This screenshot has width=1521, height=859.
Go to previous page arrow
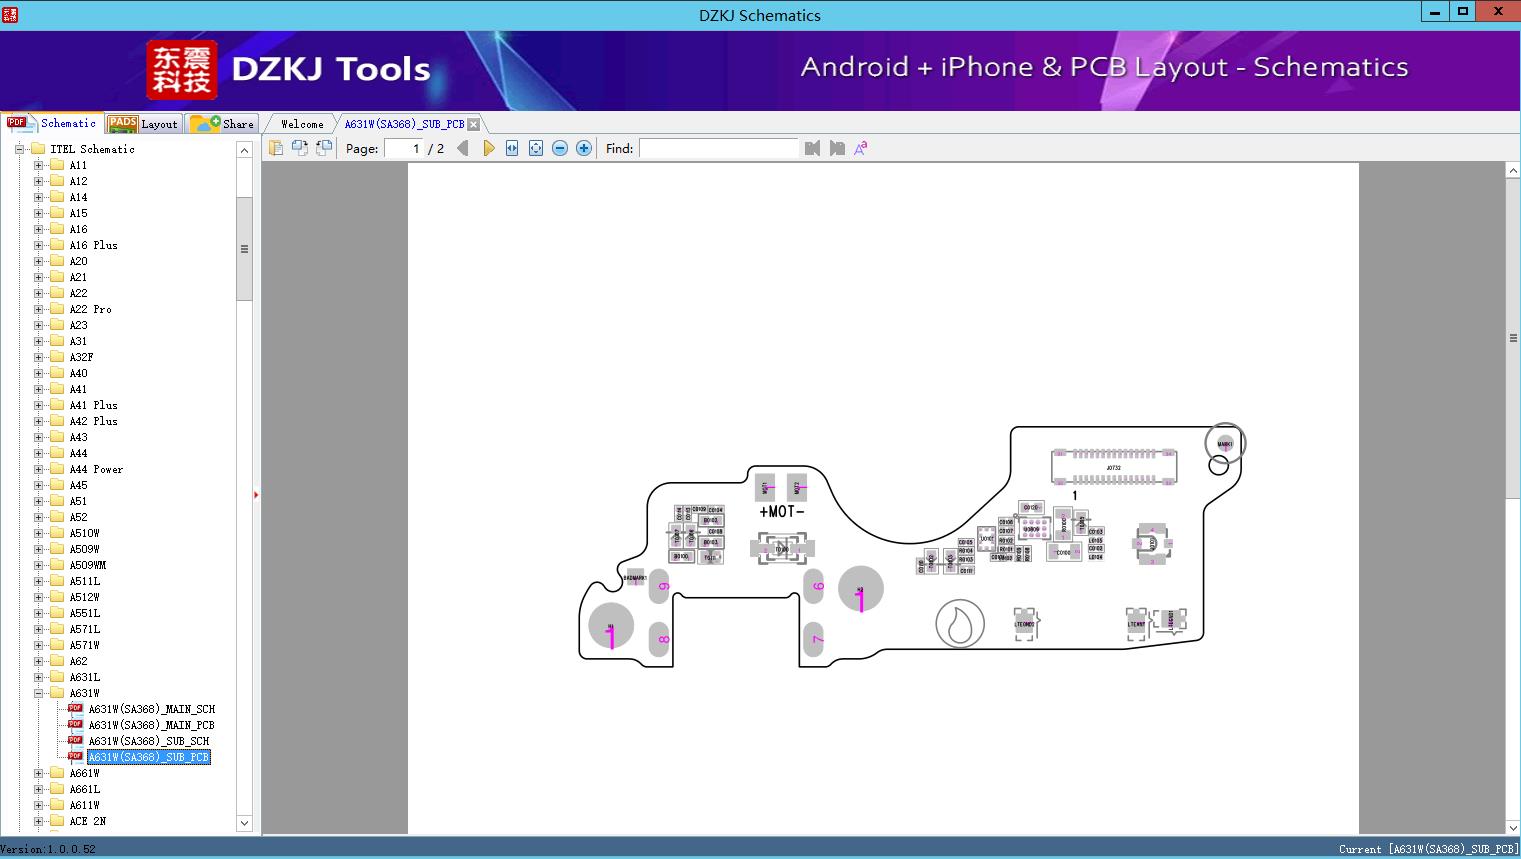(462, 148)
